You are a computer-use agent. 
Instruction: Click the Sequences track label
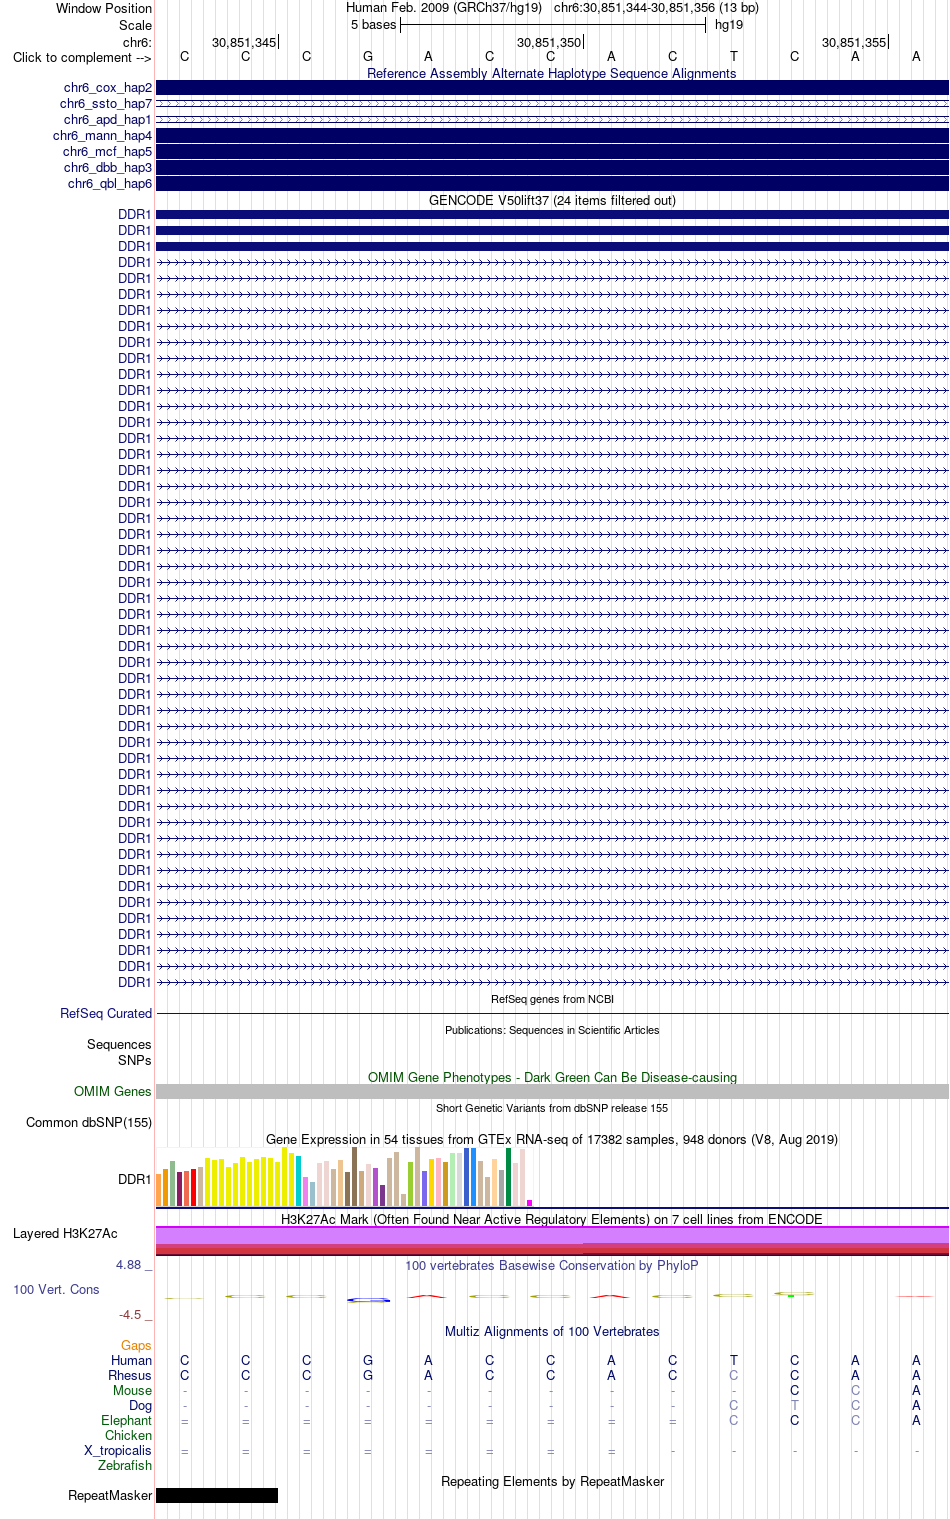[x=119, y=1044]
